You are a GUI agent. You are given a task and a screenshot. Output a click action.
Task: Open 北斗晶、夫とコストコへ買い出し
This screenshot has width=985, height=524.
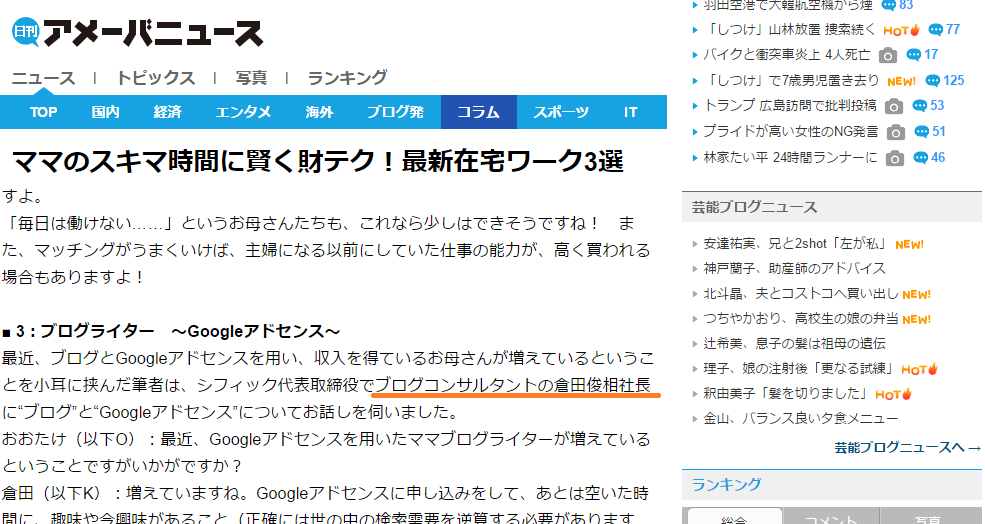click(x=802, y=293)
